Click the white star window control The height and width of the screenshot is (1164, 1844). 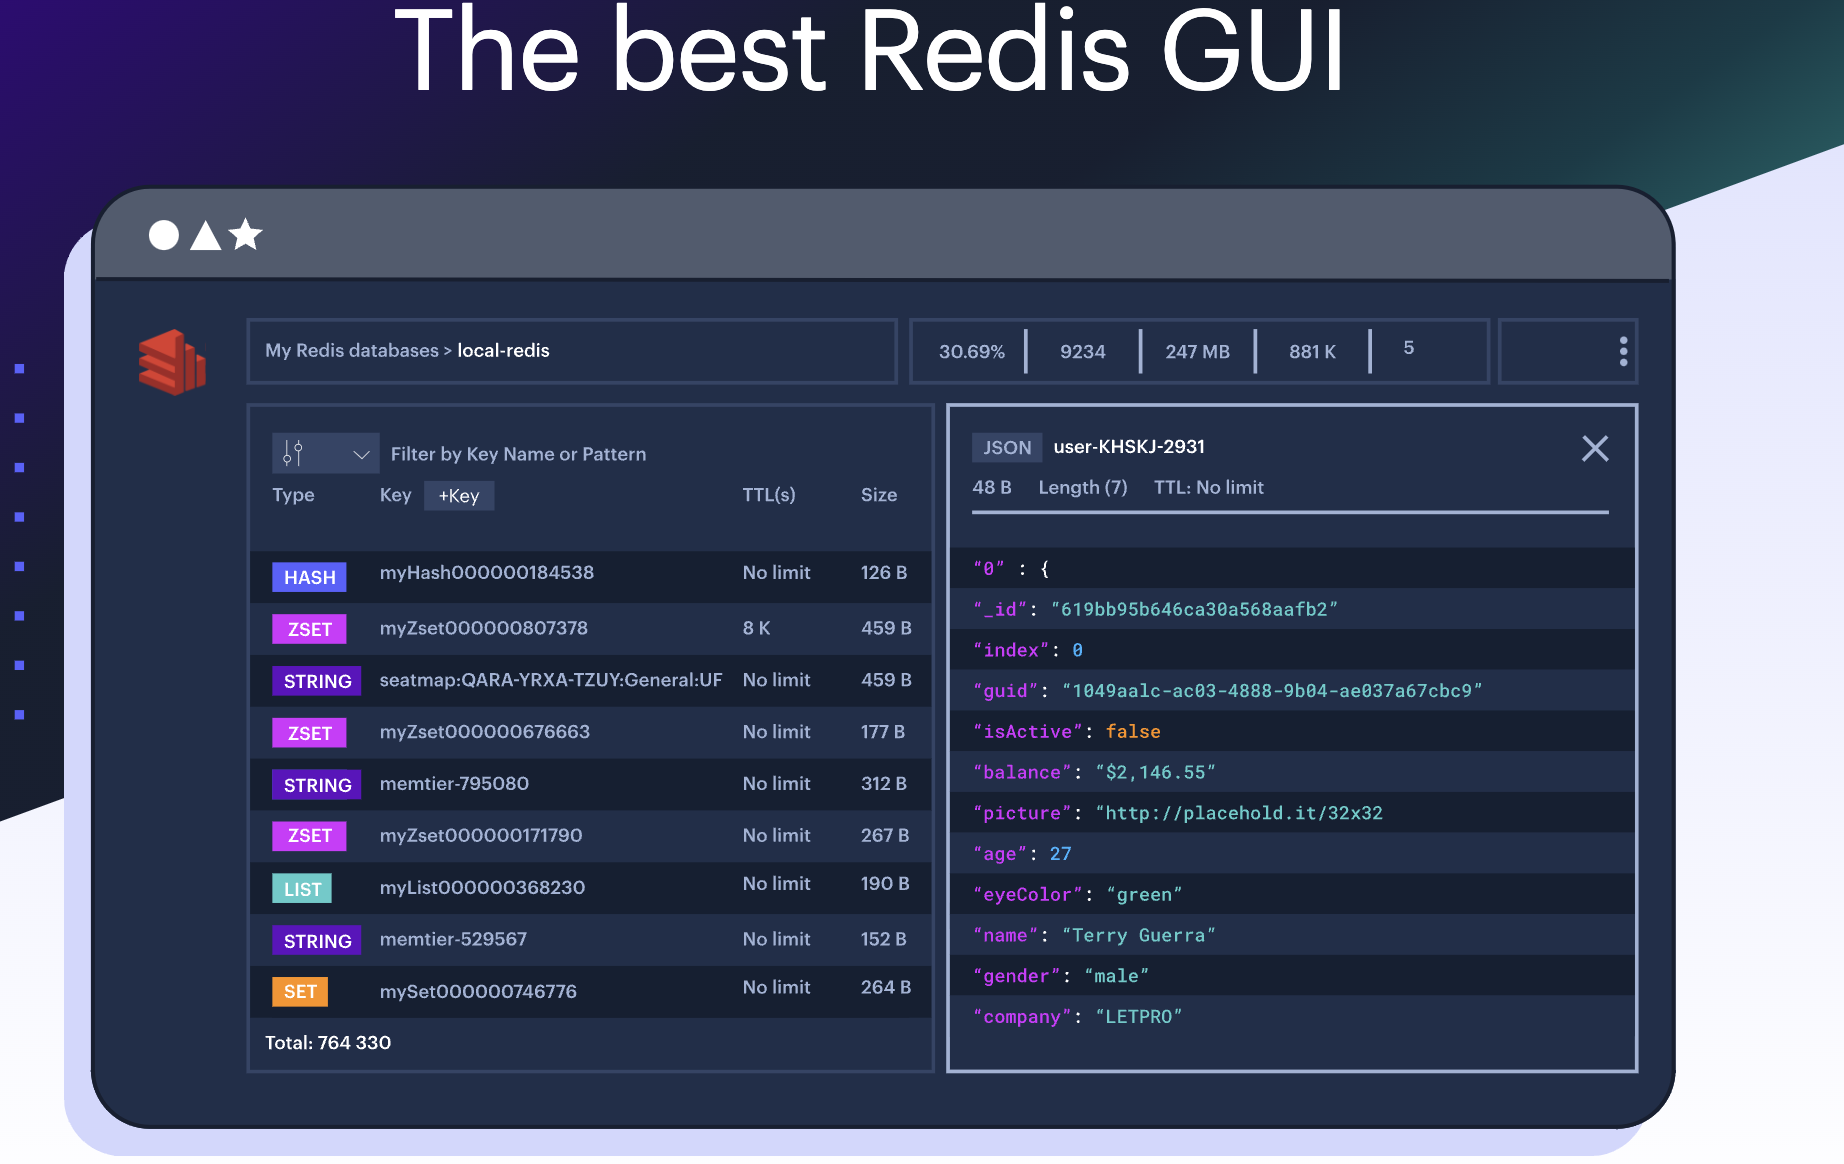coord(245,235)
